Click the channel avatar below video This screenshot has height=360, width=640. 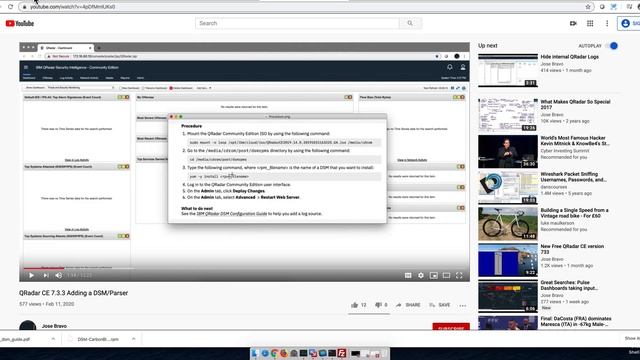point(28,326)
